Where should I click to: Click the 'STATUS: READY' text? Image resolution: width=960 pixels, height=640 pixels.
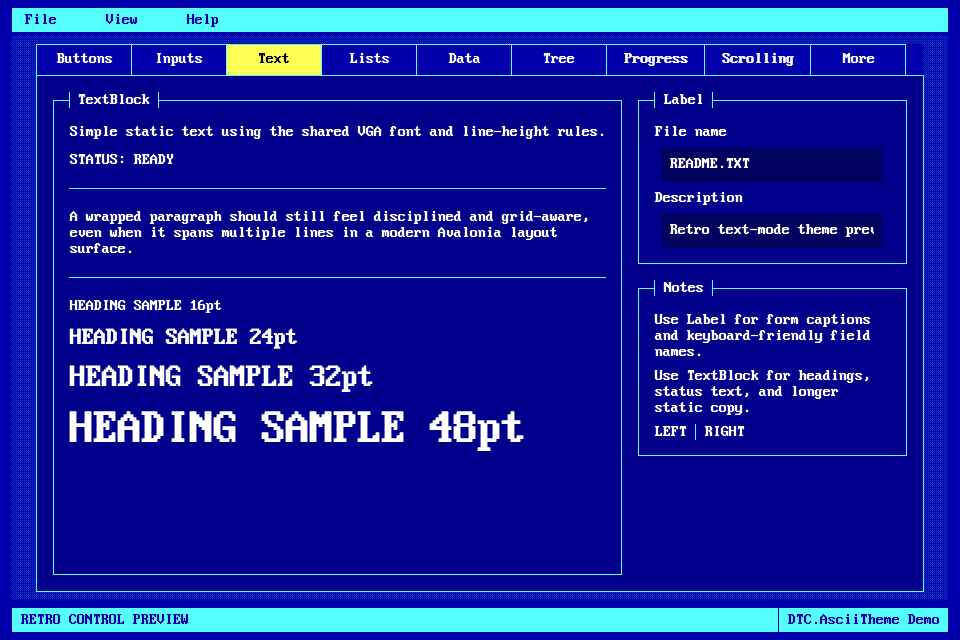pos(121,160)
